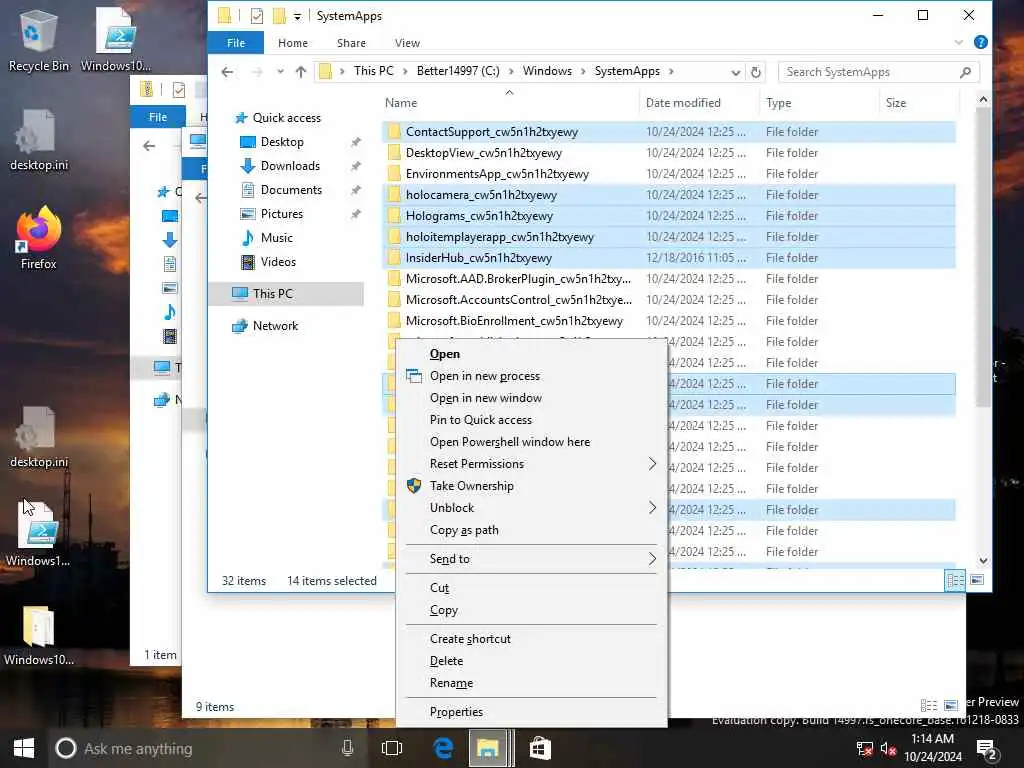Select Music in navigation pane
Image resolution: width=1024 pixels, height=768 pixels.
(276, 238)
